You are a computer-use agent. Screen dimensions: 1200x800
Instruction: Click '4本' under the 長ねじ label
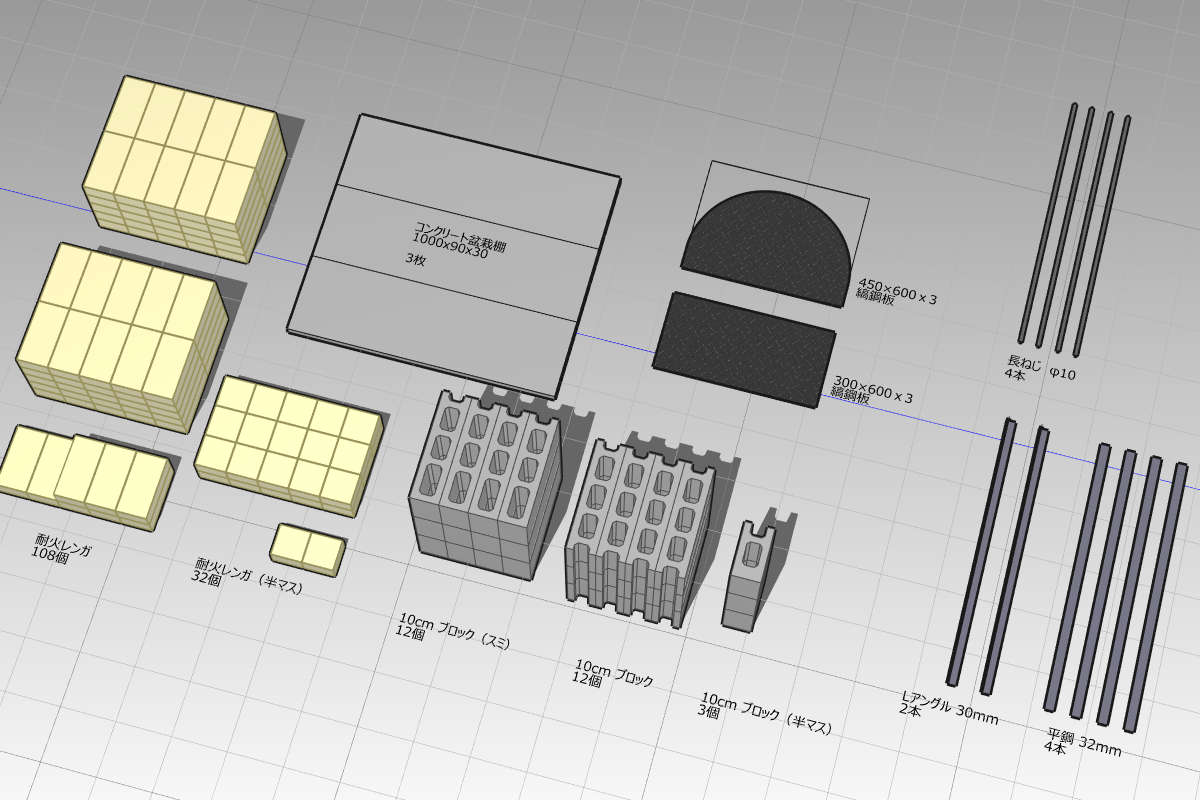(x=1015, y=373)
